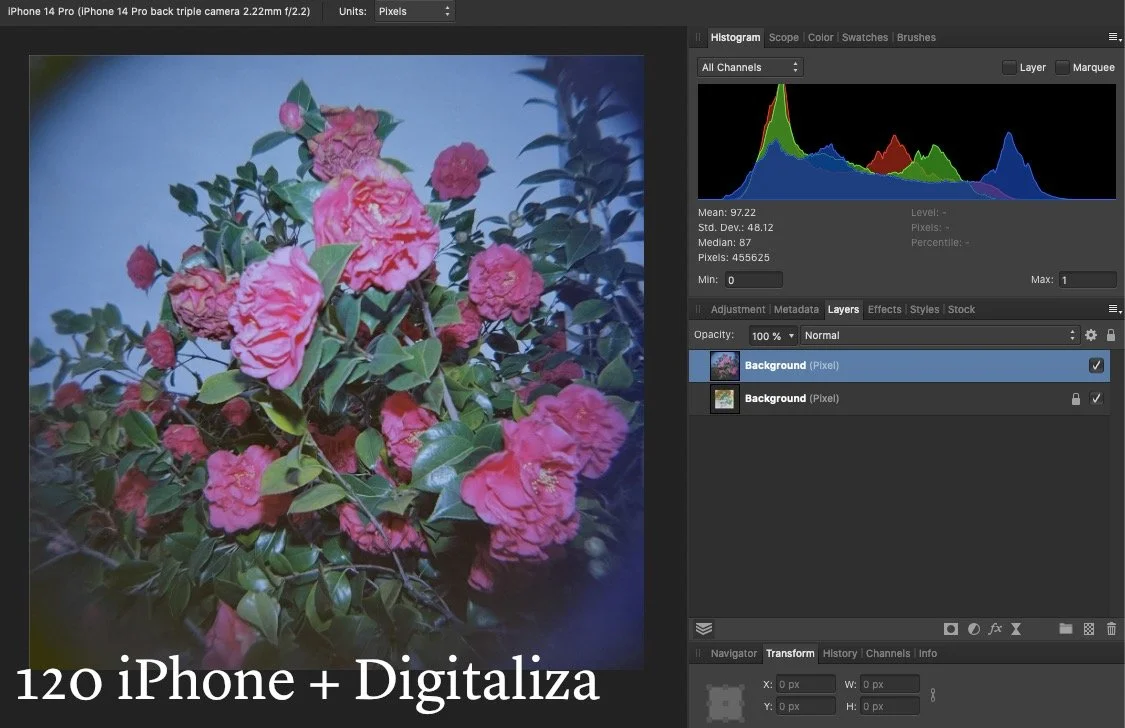Enable the Marquee checkbox in Histogram
Viewport: 1125px width, 728px height.
pyautogui.click(x=1063, y=67)
